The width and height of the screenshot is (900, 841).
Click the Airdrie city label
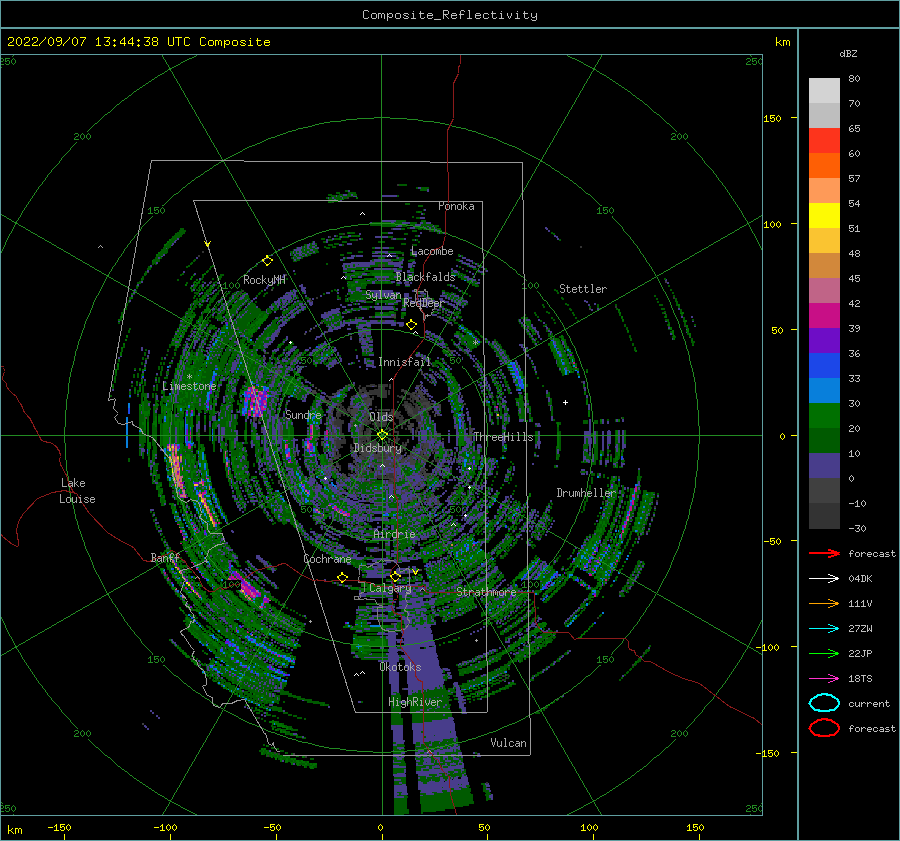pyautogui.click(x=394, y=534)
